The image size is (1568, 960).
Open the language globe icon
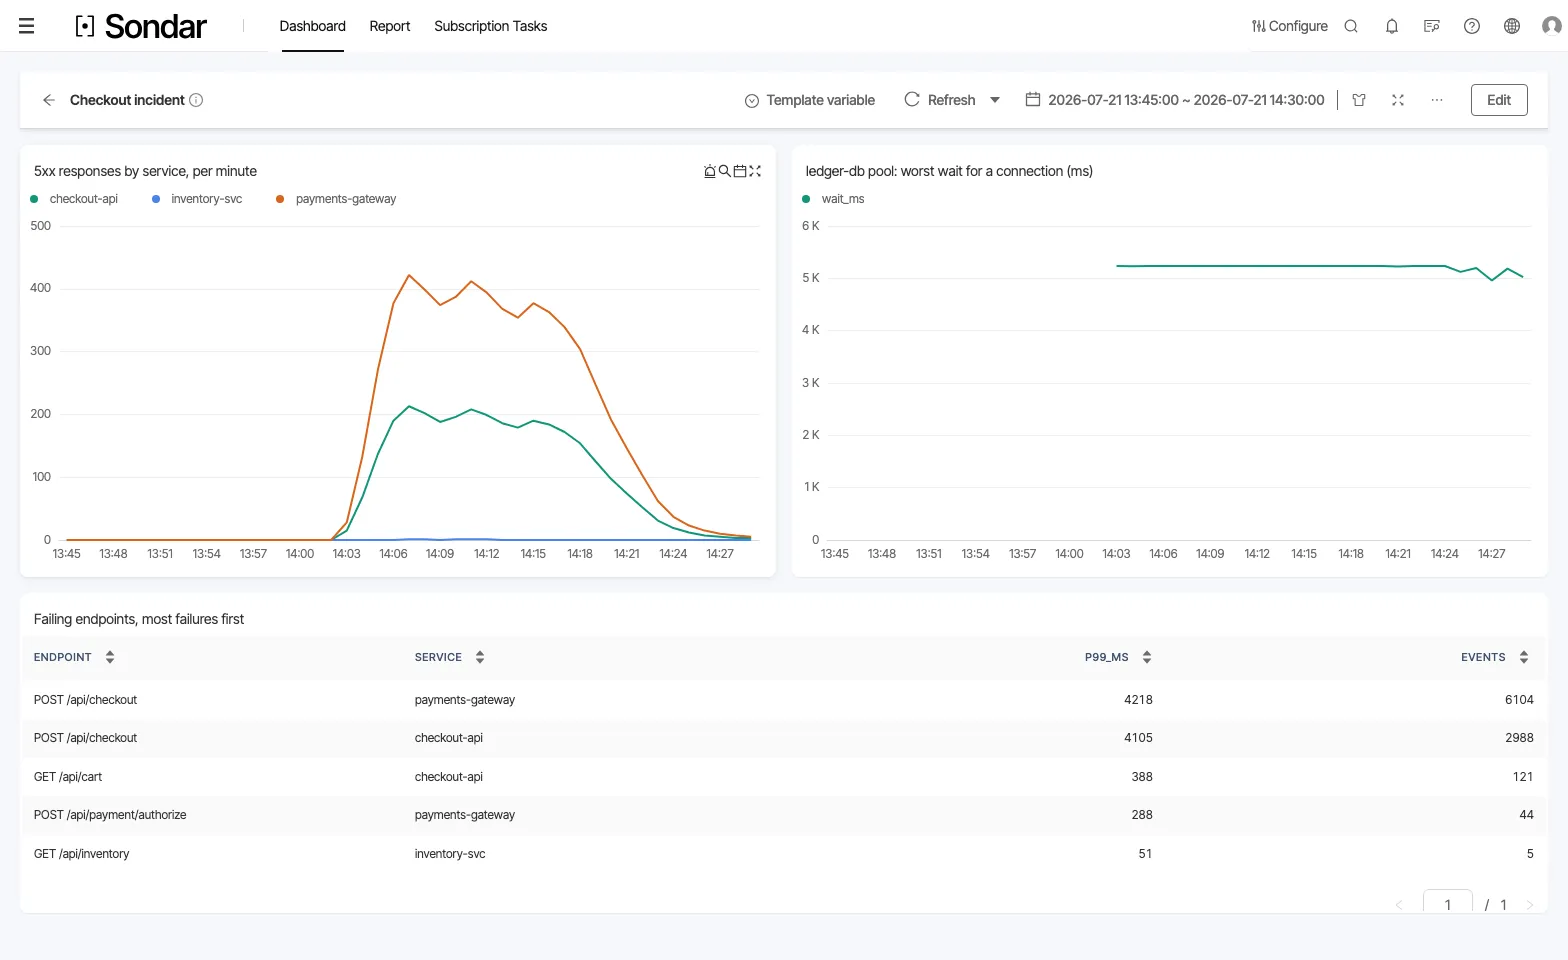1512,26
